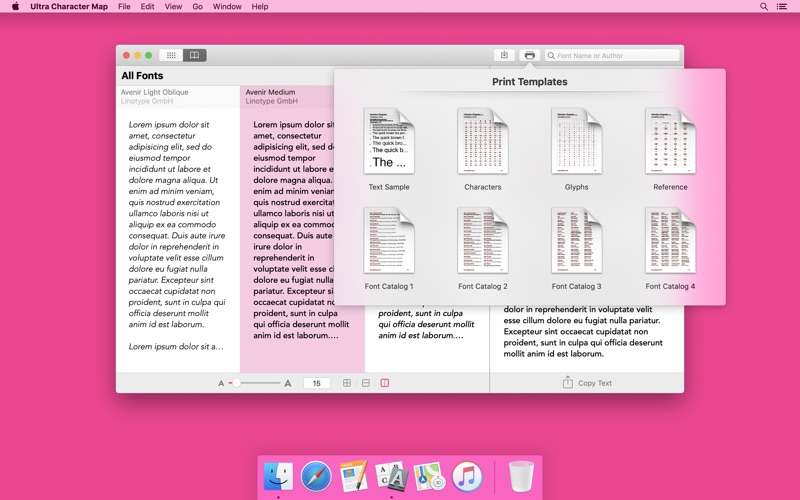800x500 pixels.
Task: Select the grid layout icon in bottom bar
Action: (x=347, y=383)
